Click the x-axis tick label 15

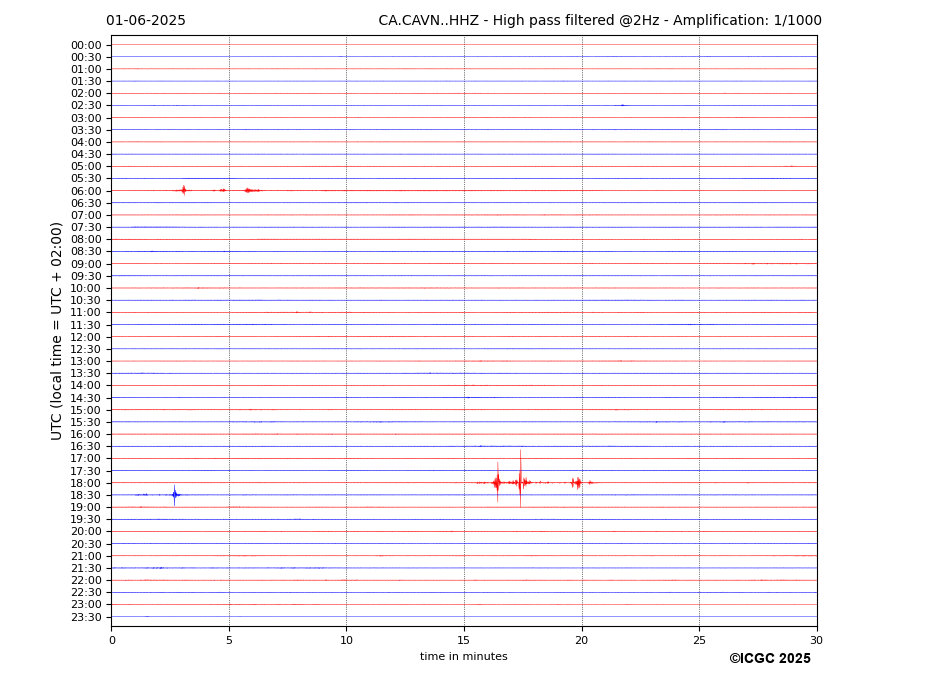coord(464,640)
